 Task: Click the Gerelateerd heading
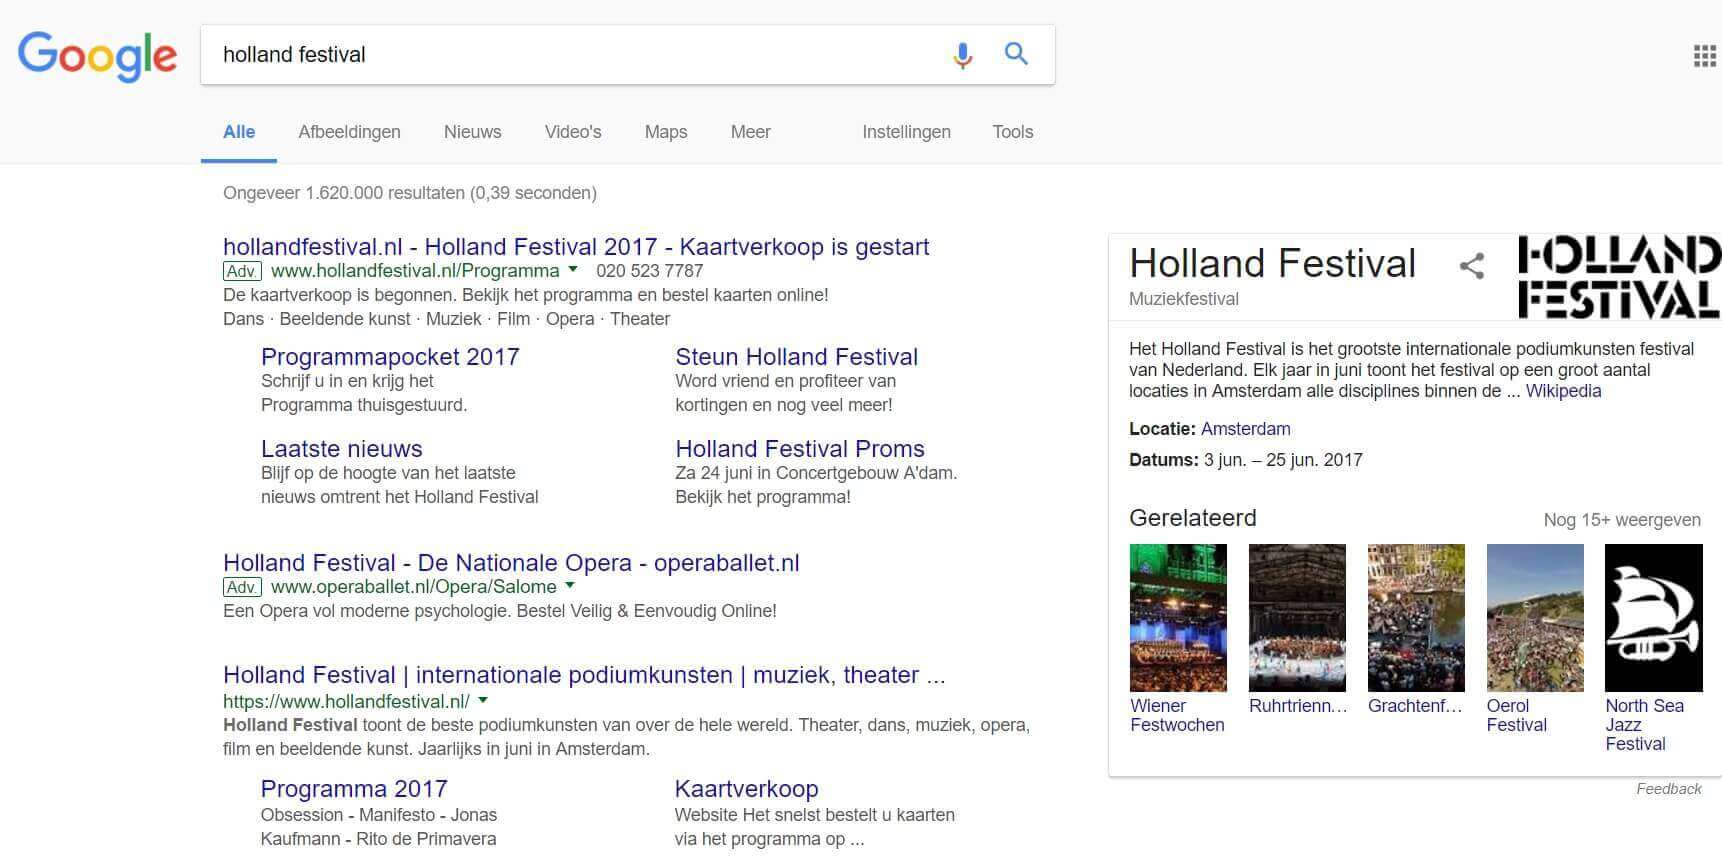[1192, 518]
